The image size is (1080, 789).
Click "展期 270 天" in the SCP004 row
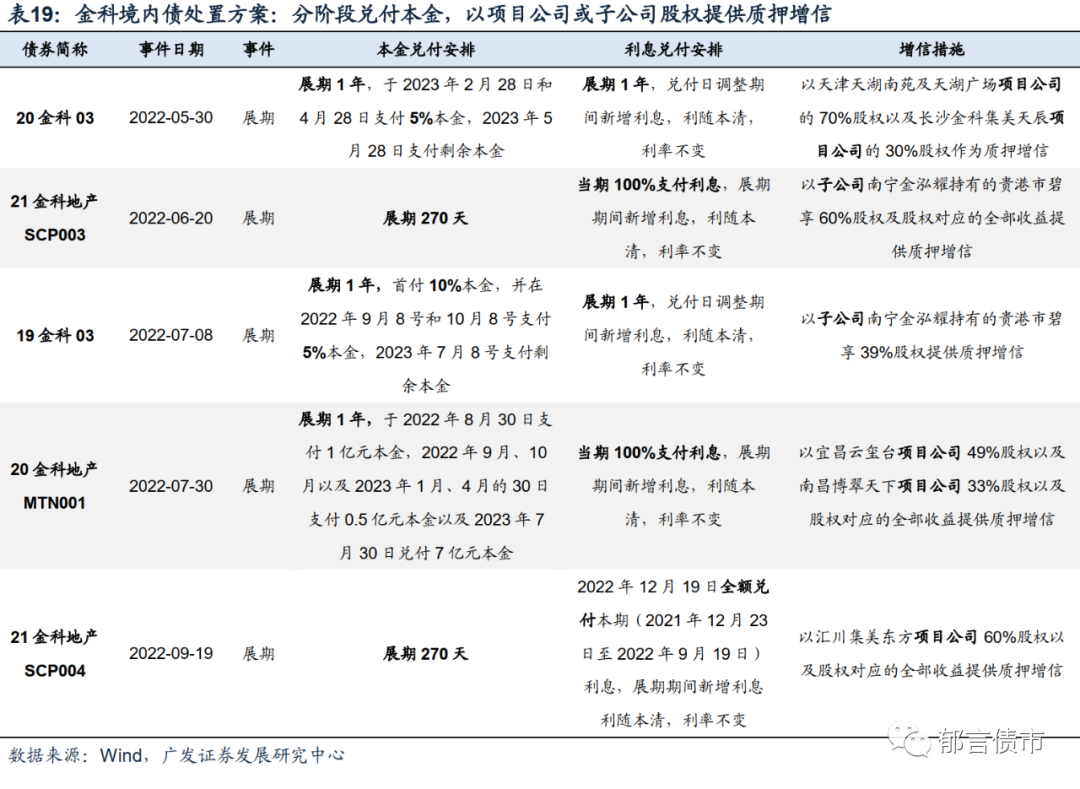426,653
